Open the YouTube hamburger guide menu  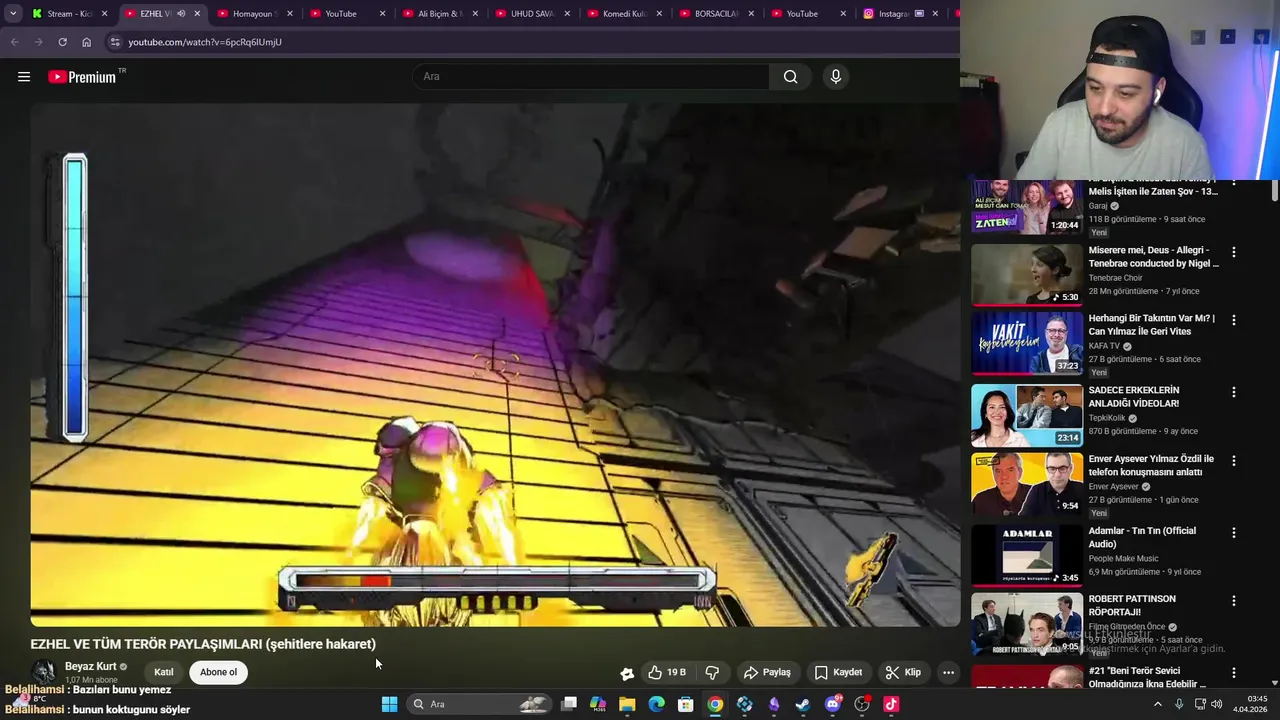(x=24, y=77)
